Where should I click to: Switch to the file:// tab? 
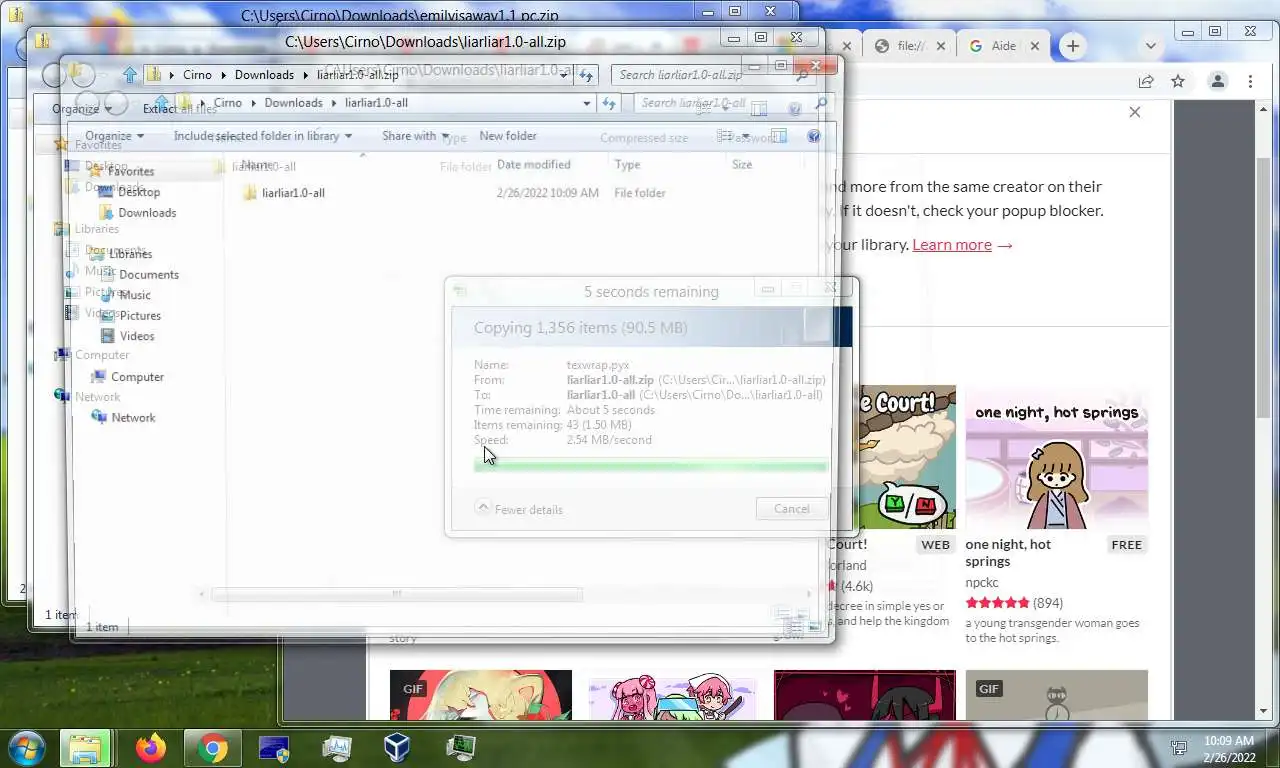911,46
